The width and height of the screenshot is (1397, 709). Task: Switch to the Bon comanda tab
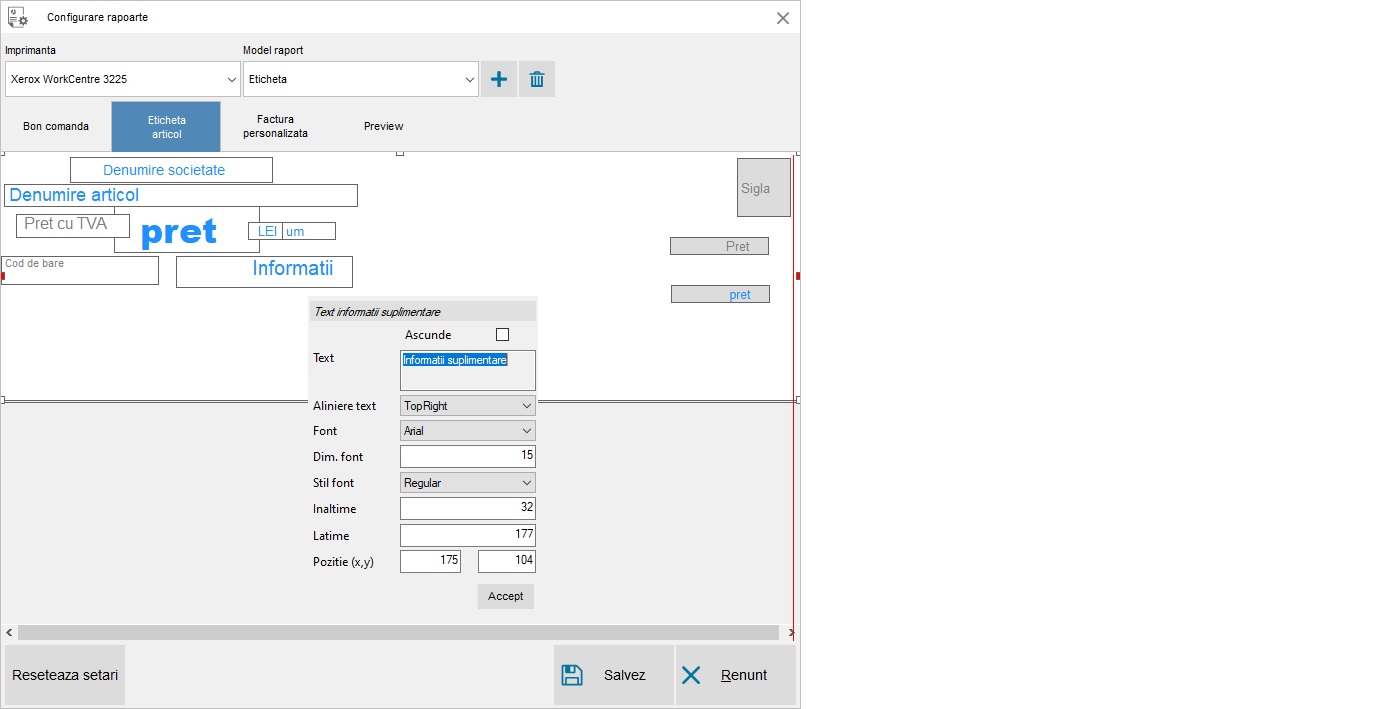[x=56, y=126]
